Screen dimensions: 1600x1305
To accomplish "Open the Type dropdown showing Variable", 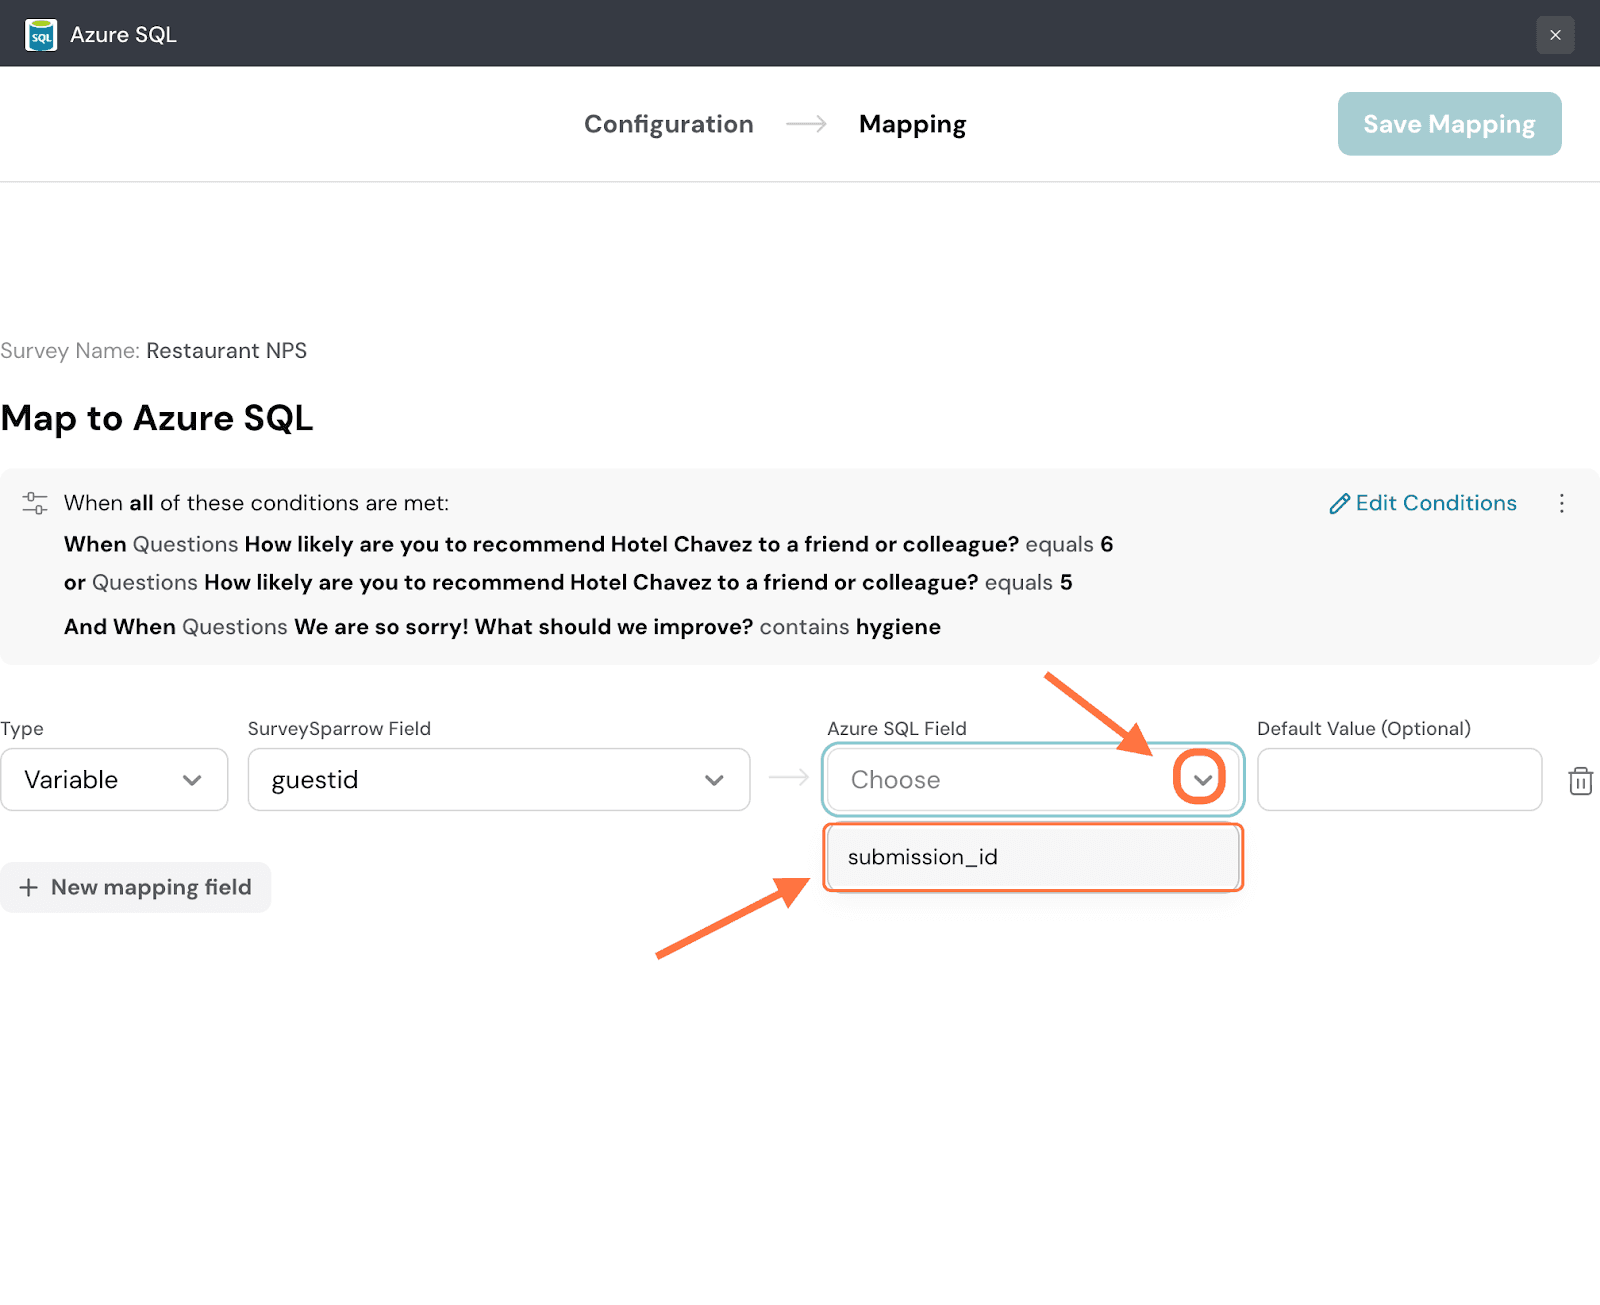I will point(114,780).
